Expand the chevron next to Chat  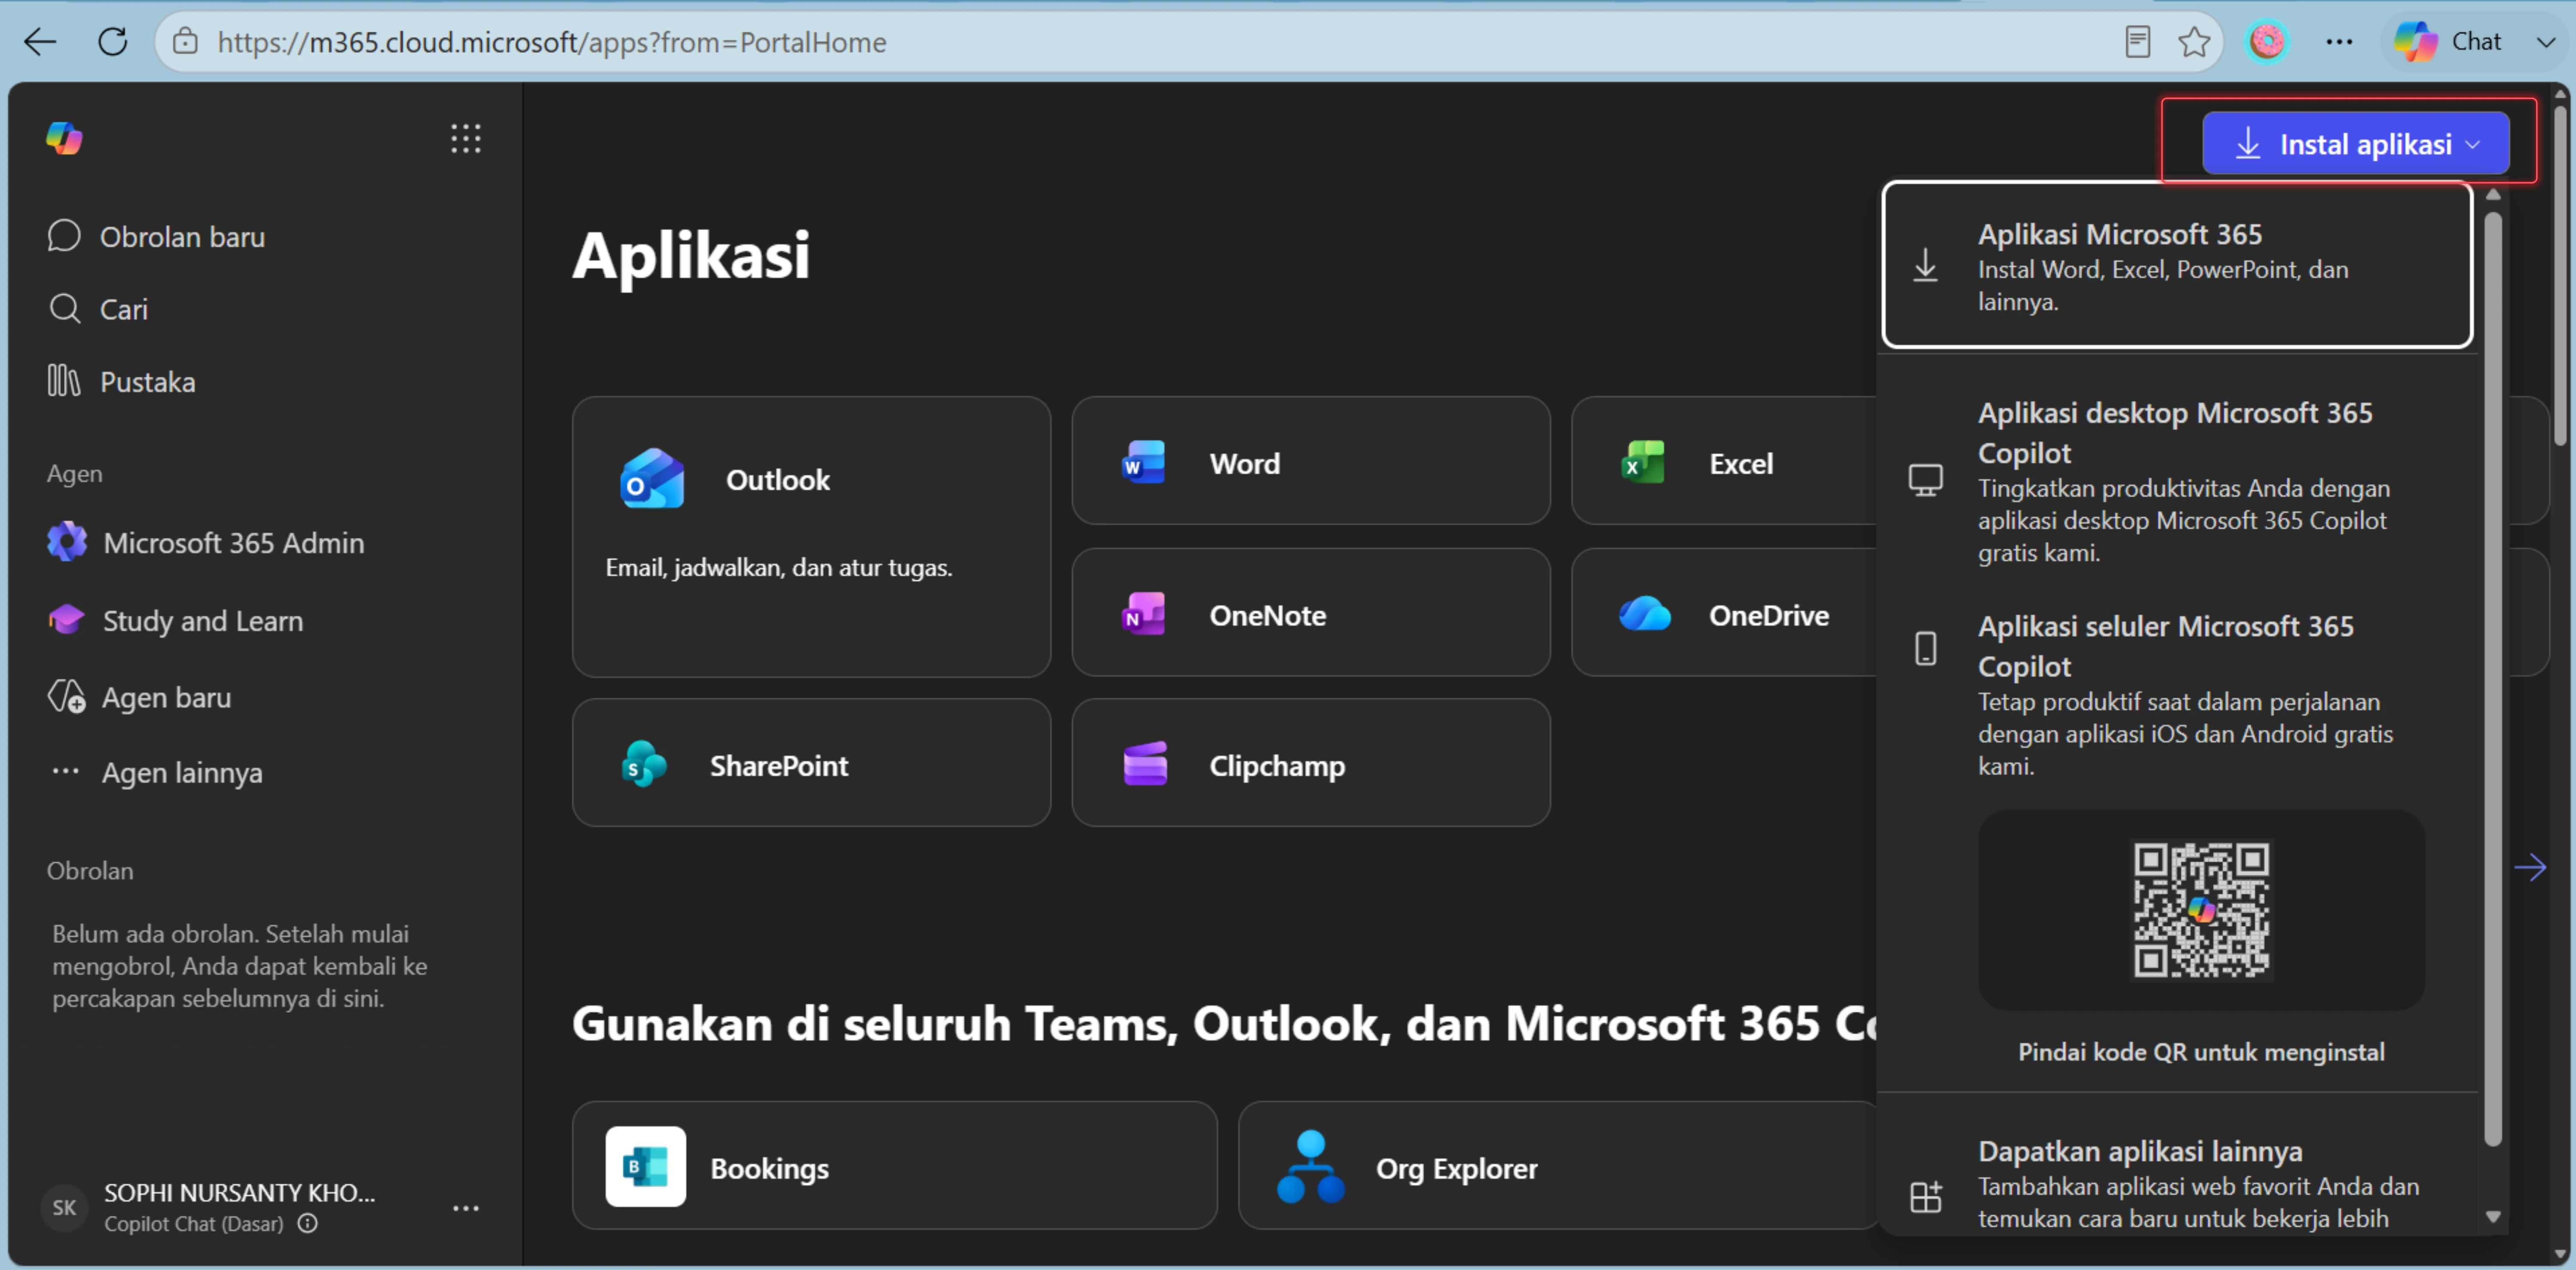[2545, 42]
